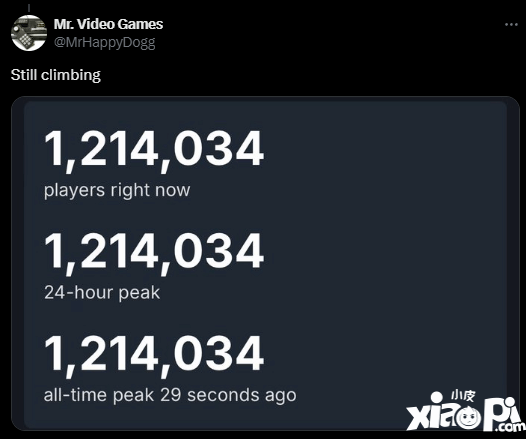Click the 1,214,034 all-time peak number
This screenshot has width=526, height=439.
pyautogui.click(x=154, y=354)
